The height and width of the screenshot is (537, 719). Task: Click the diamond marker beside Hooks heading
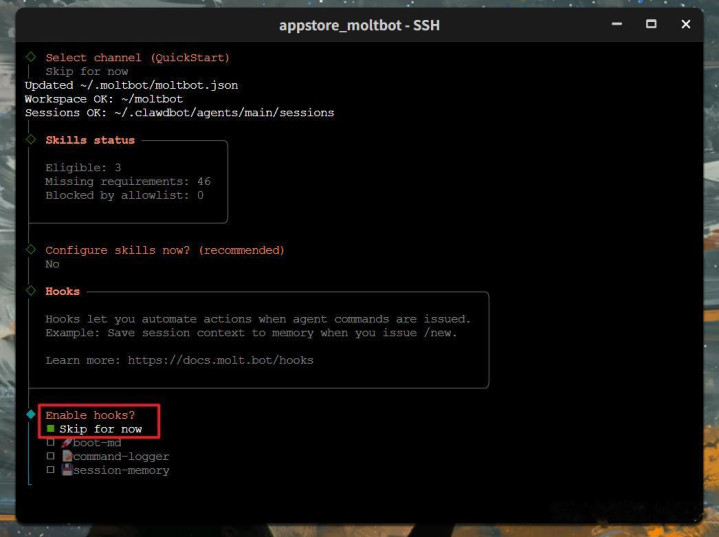[x=31, y=291]
